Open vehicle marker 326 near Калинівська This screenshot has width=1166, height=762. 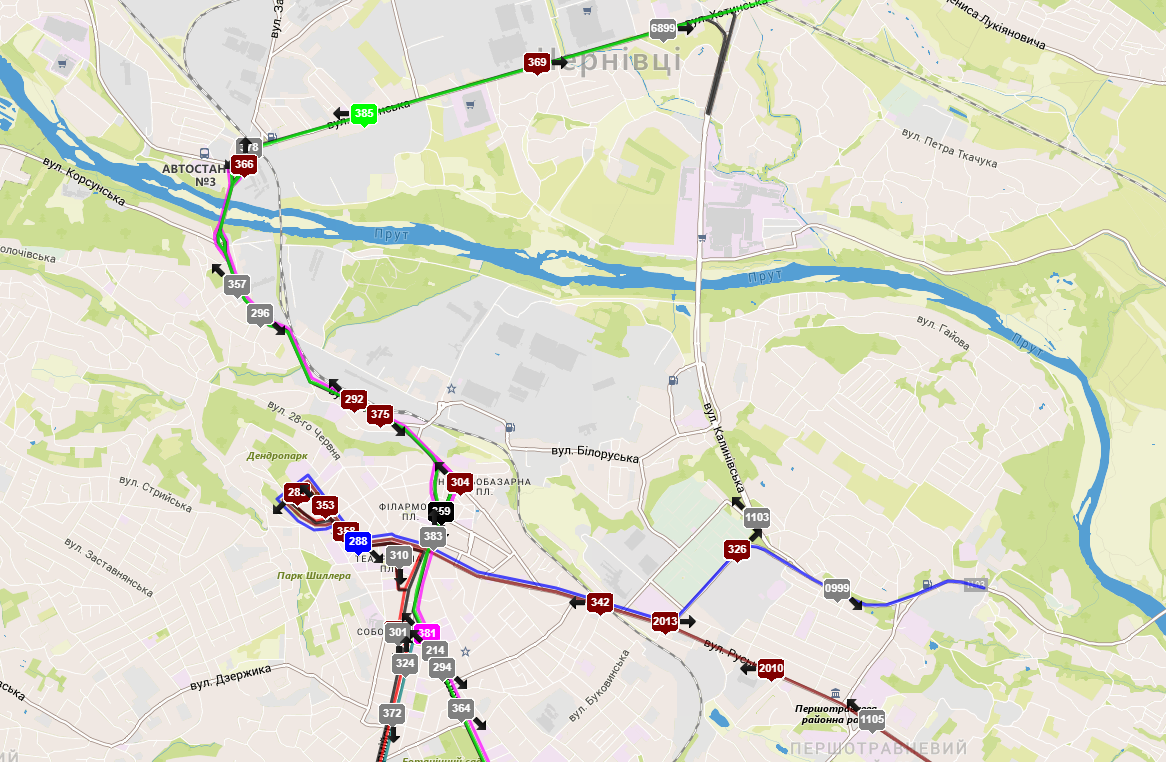[737, 550]
